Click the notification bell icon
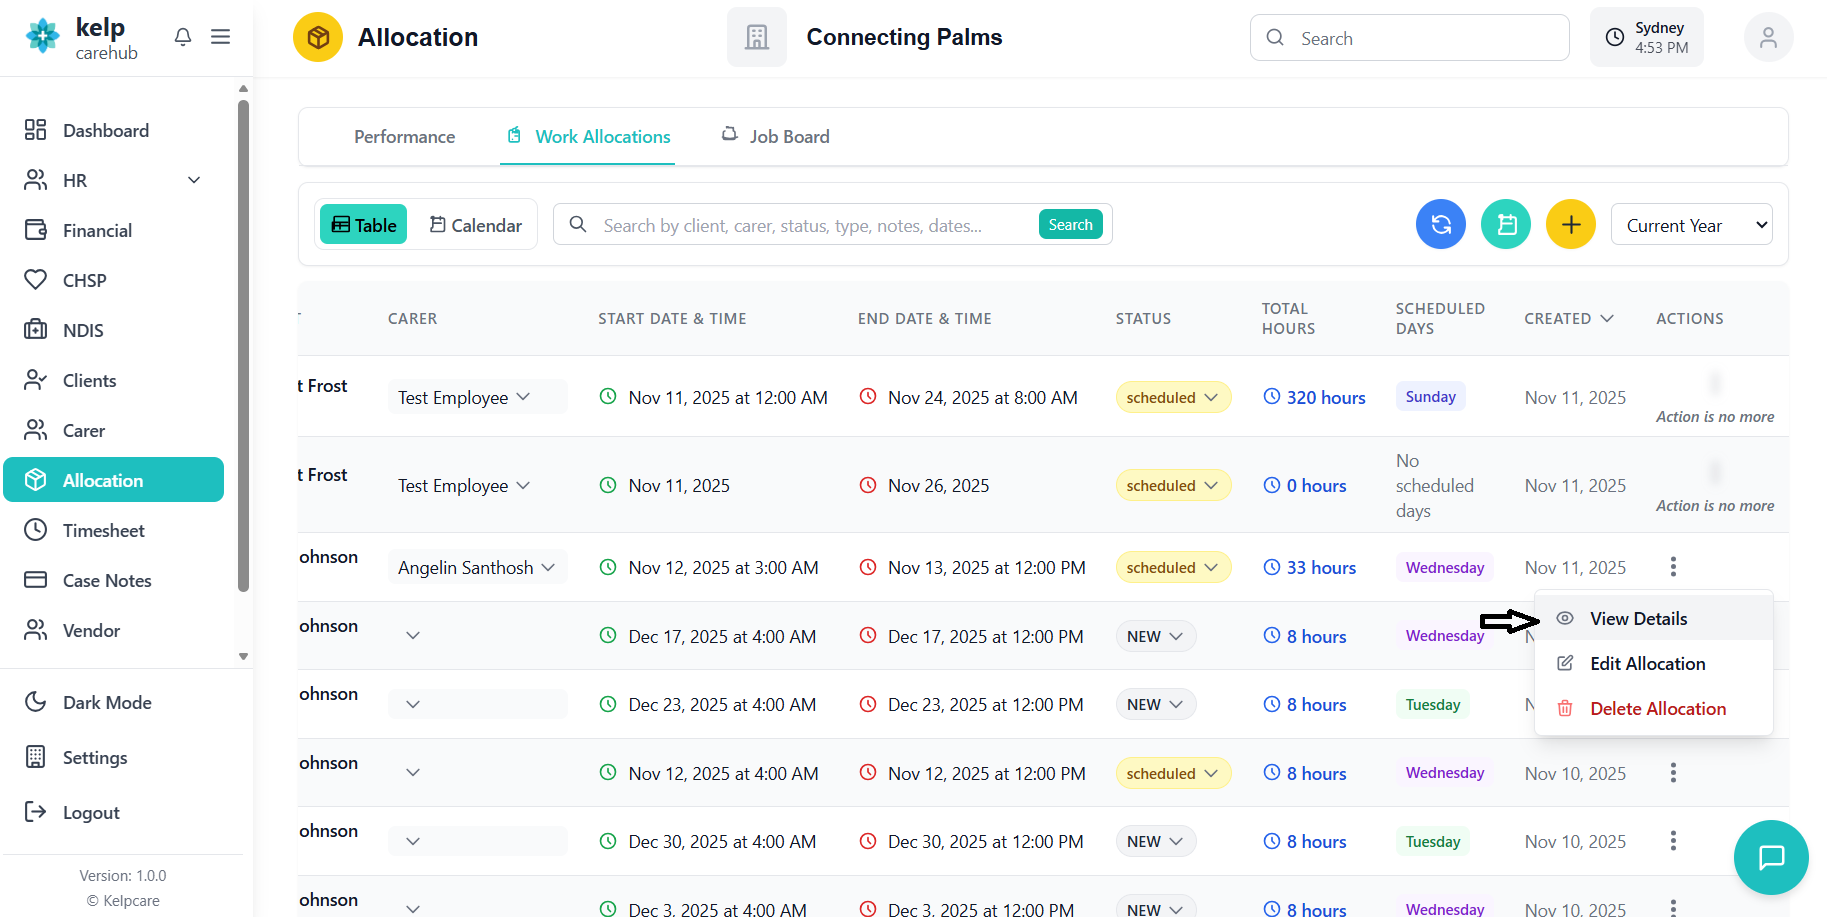This screenshot has width=1827, height=917. (182, 37)
